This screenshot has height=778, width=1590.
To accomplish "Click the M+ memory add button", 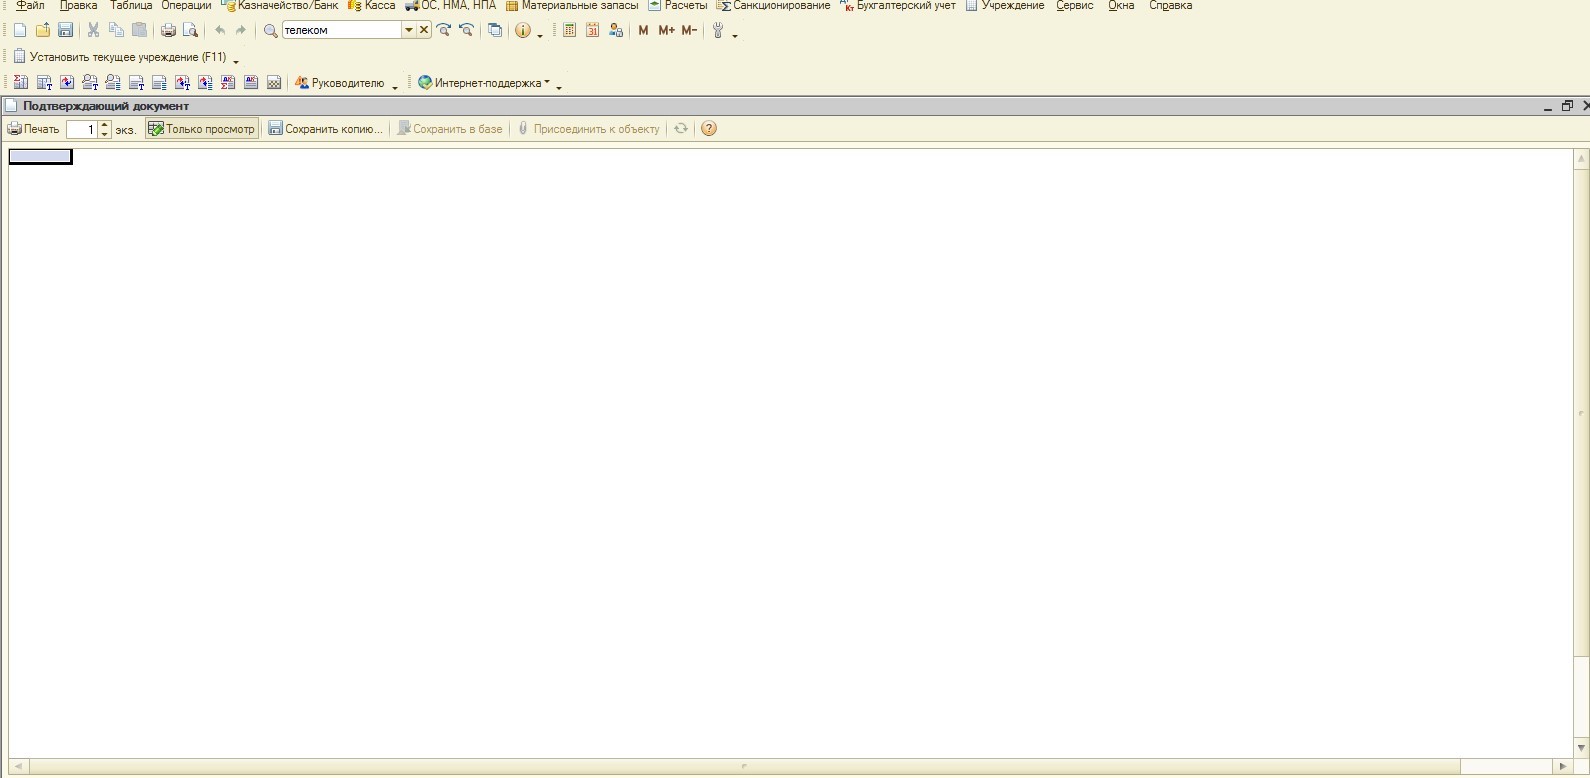I will point(666,31).
